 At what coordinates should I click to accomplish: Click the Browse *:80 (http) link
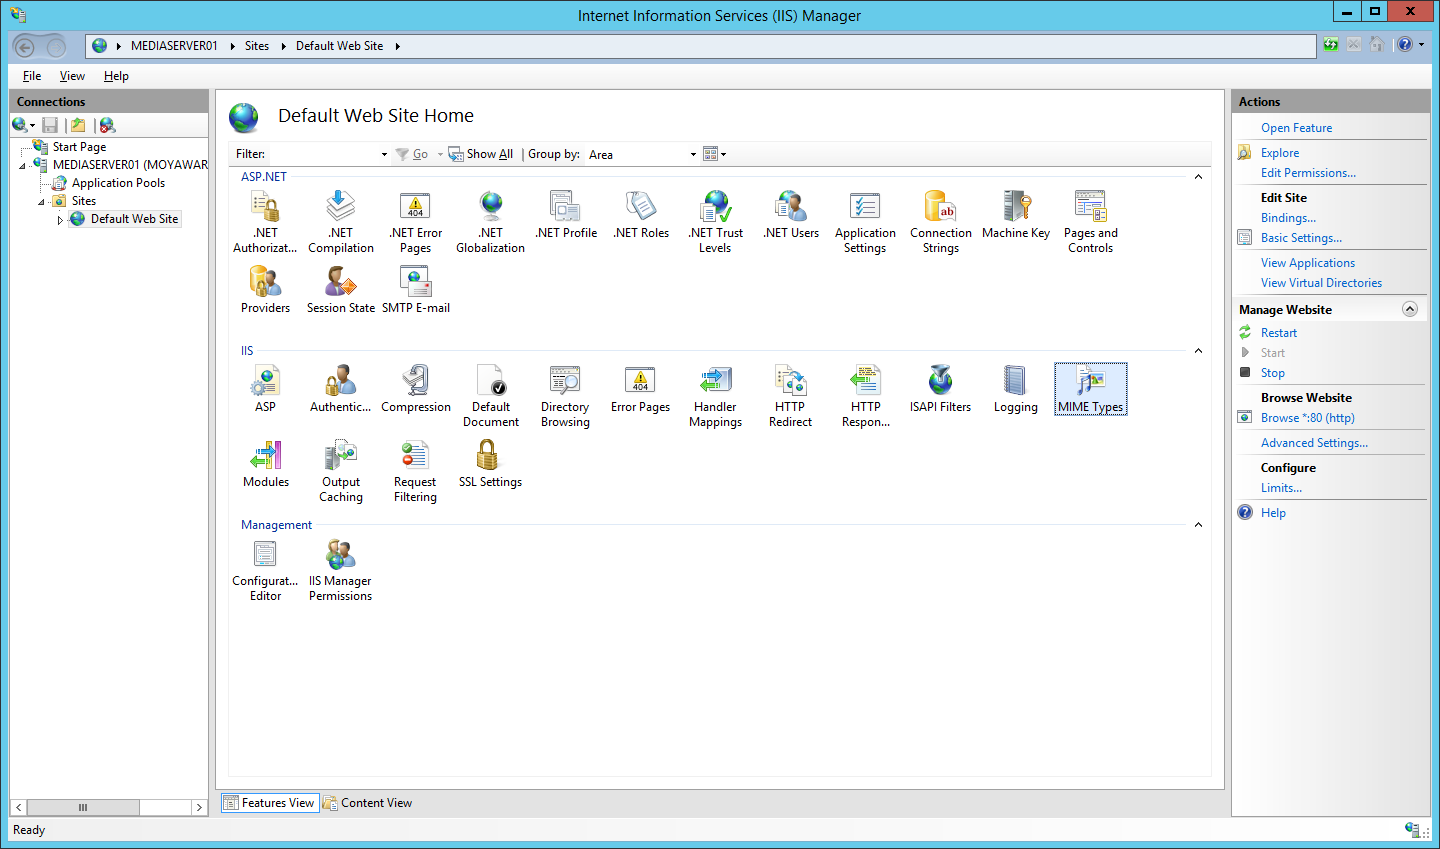(x=1306, y=417)
